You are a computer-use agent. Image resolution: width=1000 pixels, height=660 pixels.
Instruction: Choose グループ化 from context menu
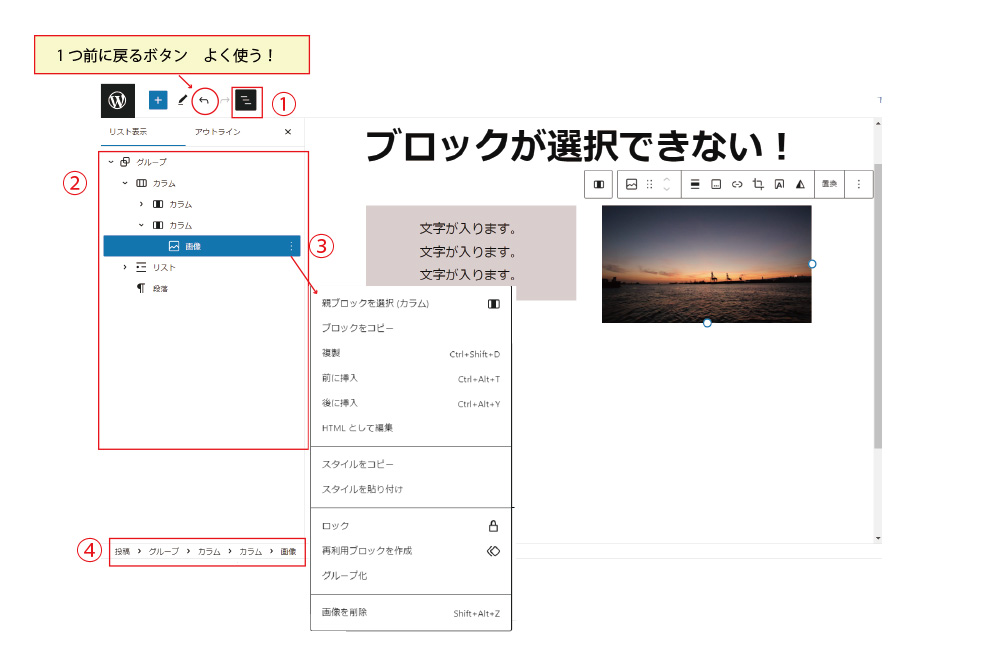click(411, 576)
